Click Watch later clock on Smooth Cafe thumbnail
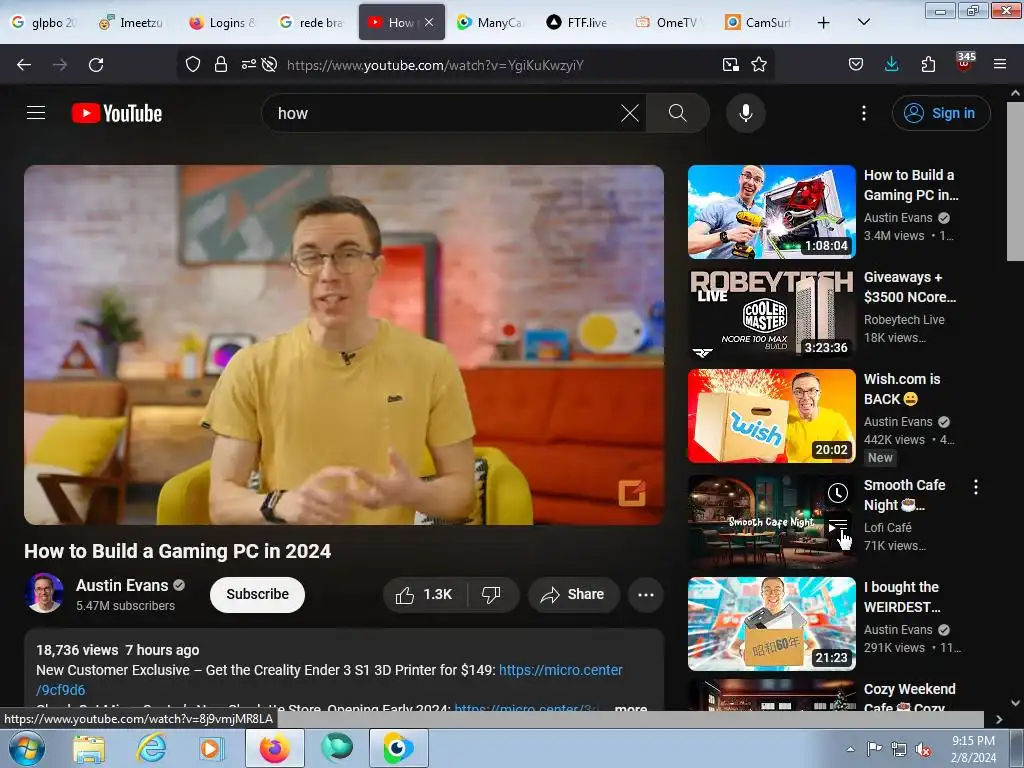Viewport: 1024px width, 768px height. click(837, 493)
